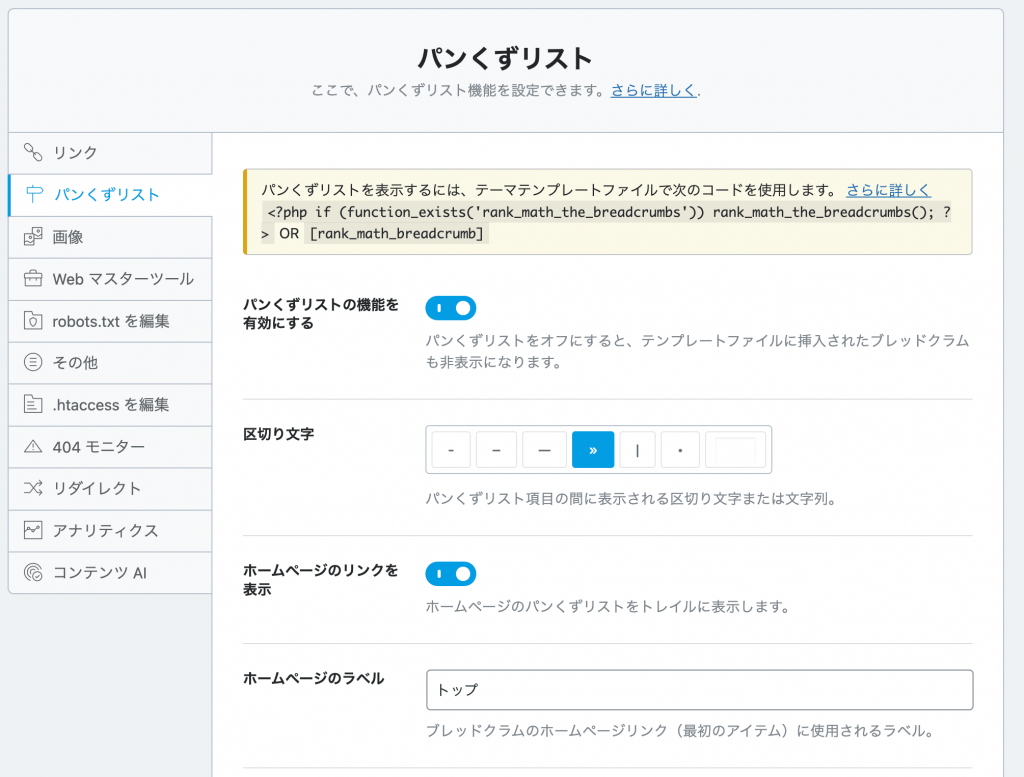Switch to the 画像 tab
Viewport: 1024px width, 777px height.
click(110, 237)
